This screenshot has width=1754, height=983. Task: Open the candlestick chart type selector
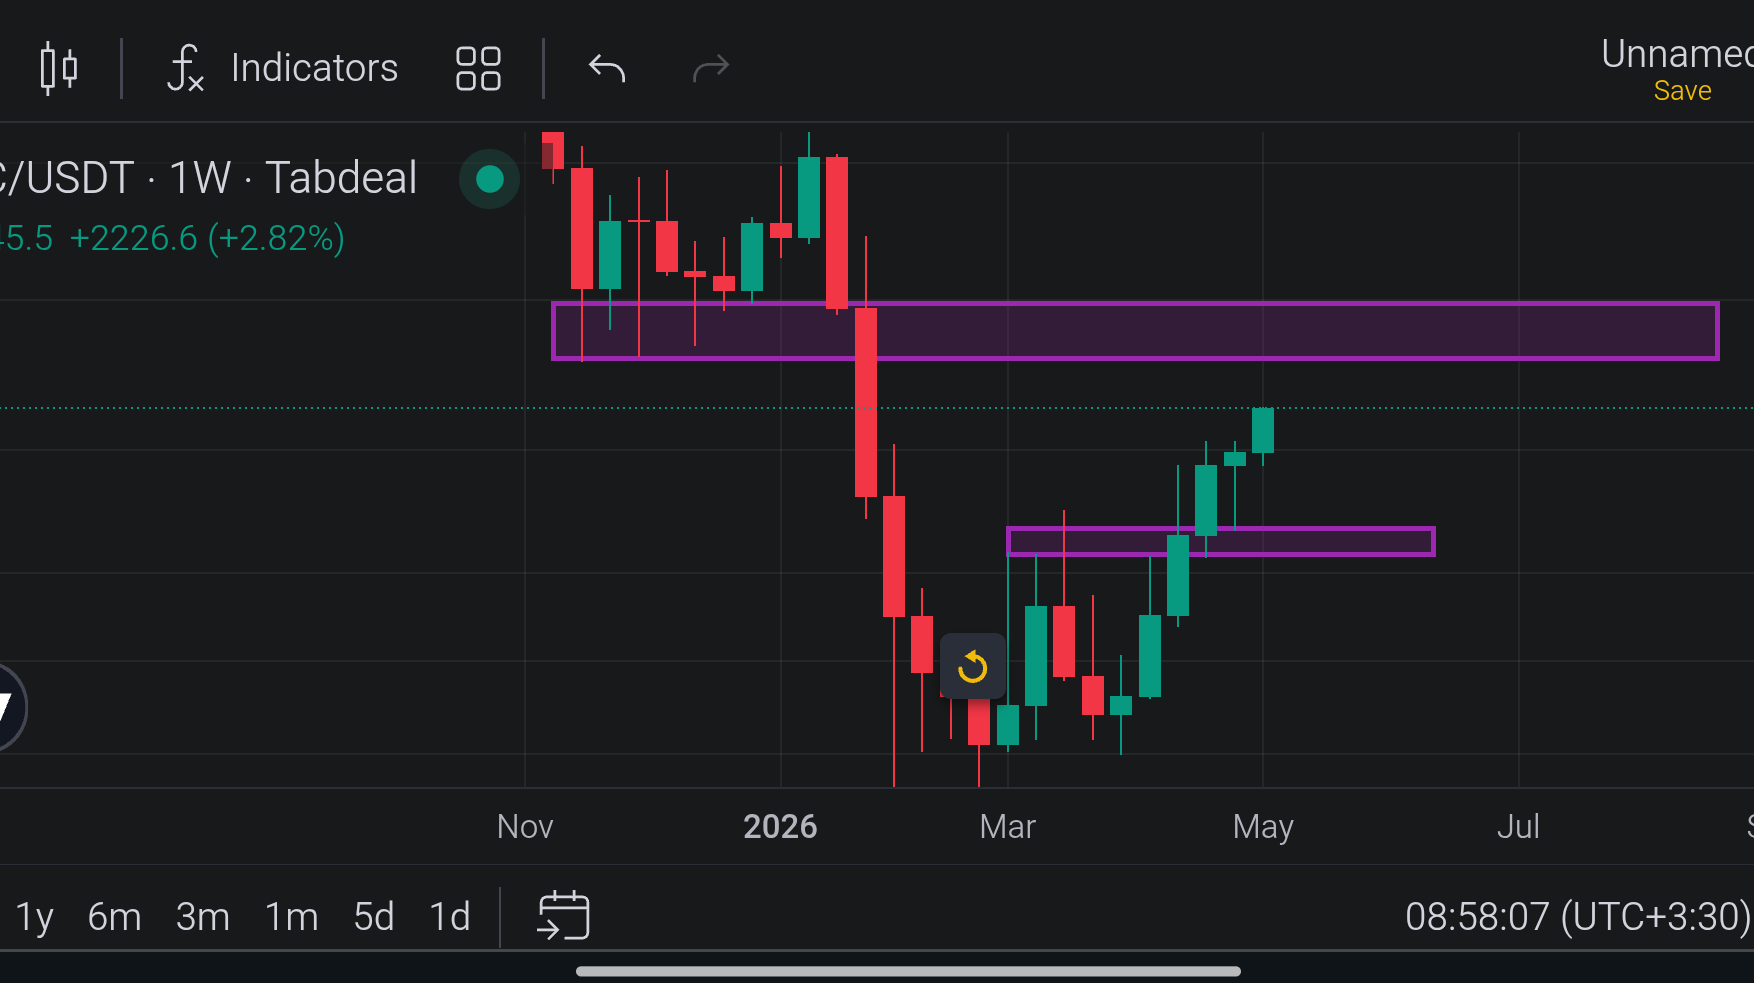click(x=59, y=68)
